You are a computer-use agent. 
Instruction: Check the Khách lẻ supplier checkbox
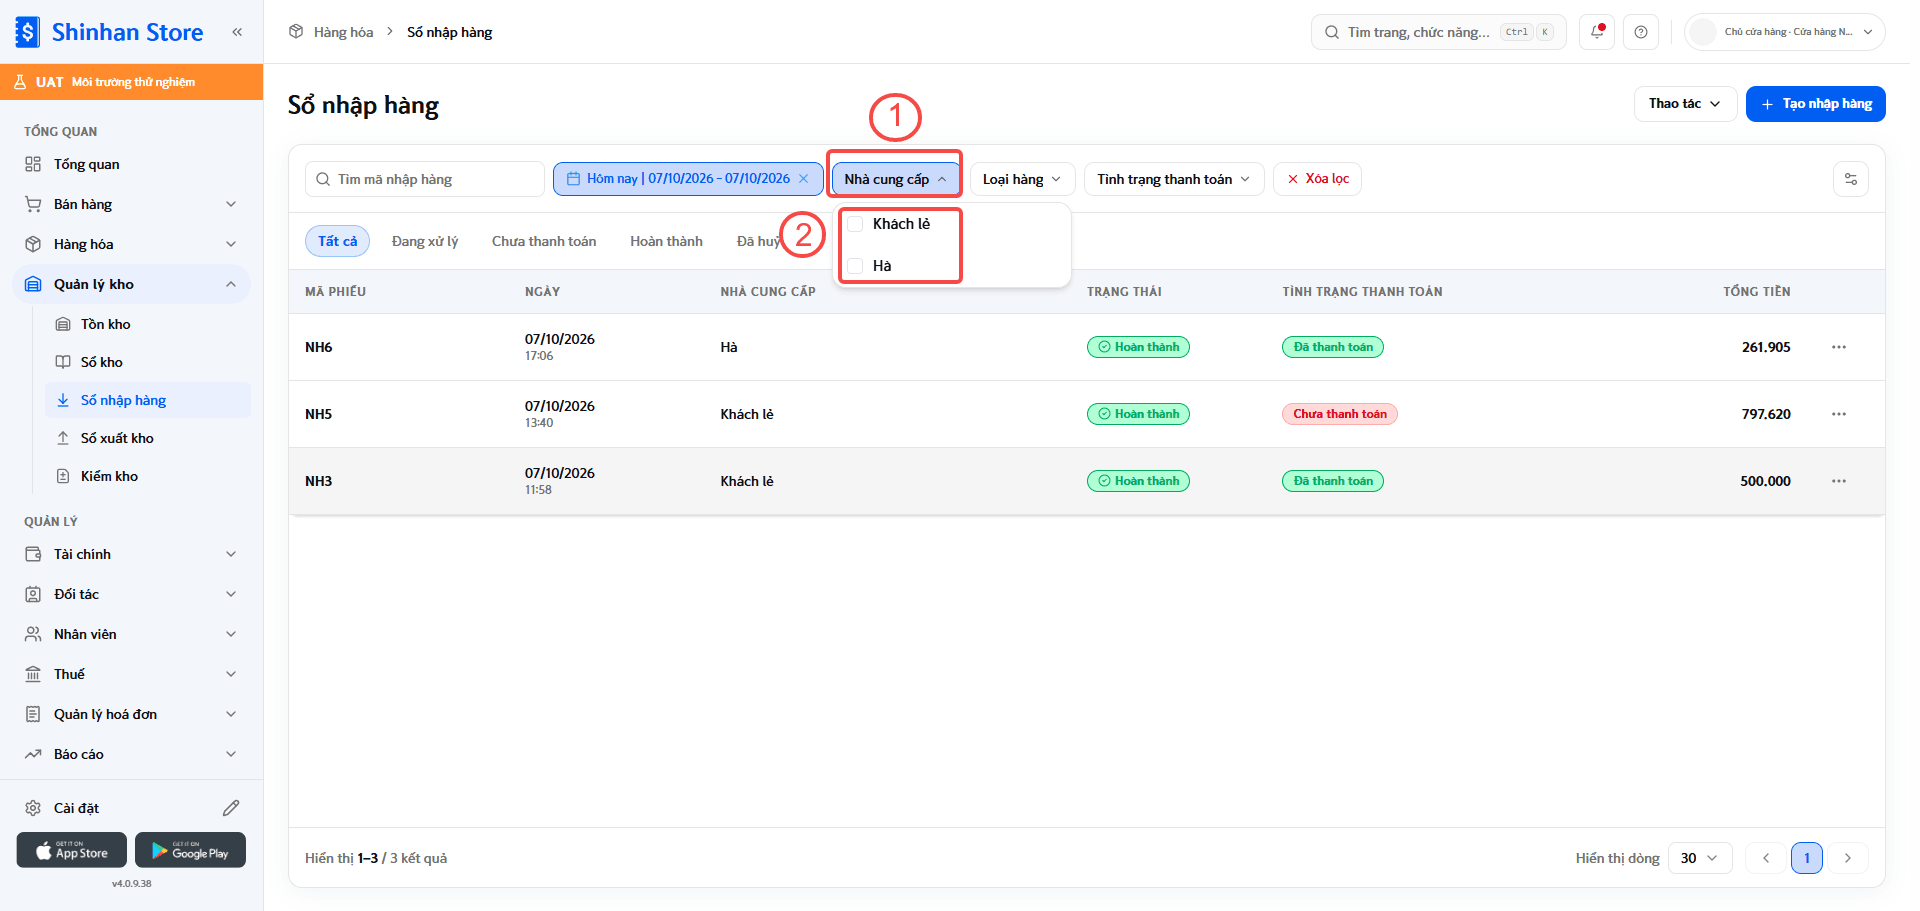pyautogui.click(x=855, y=224)
